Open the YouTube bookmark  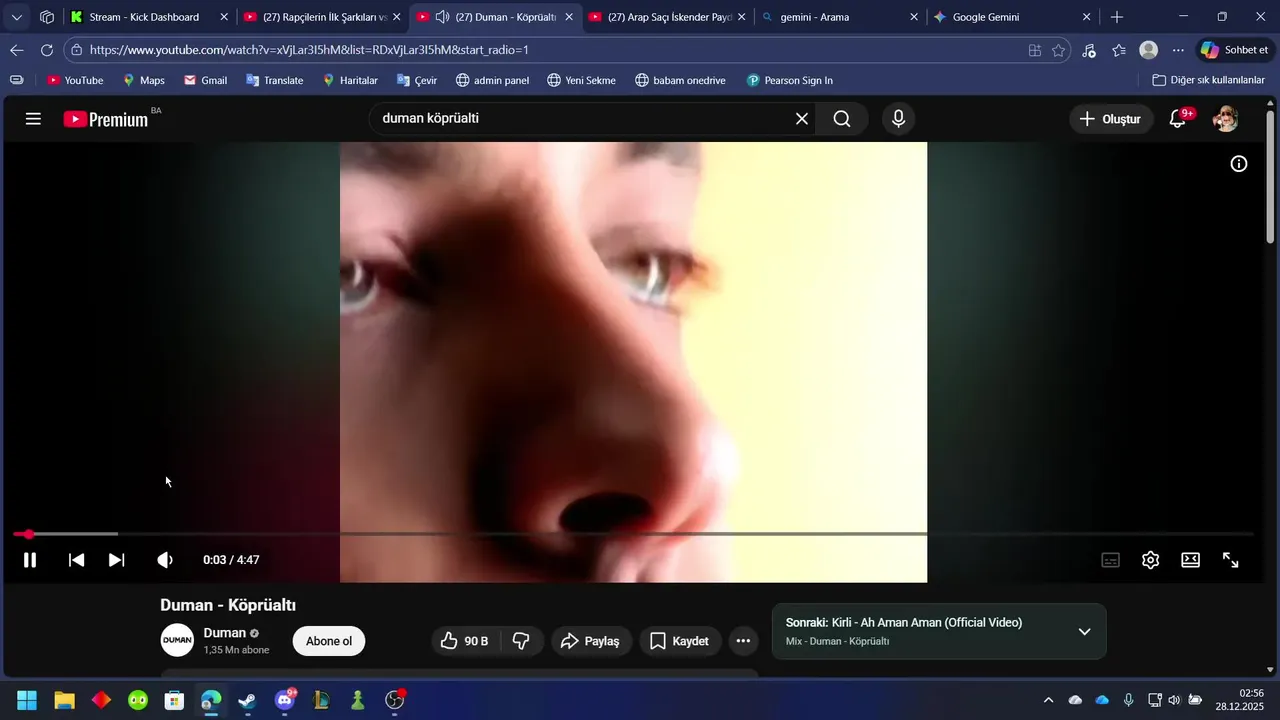coord(75,80)
